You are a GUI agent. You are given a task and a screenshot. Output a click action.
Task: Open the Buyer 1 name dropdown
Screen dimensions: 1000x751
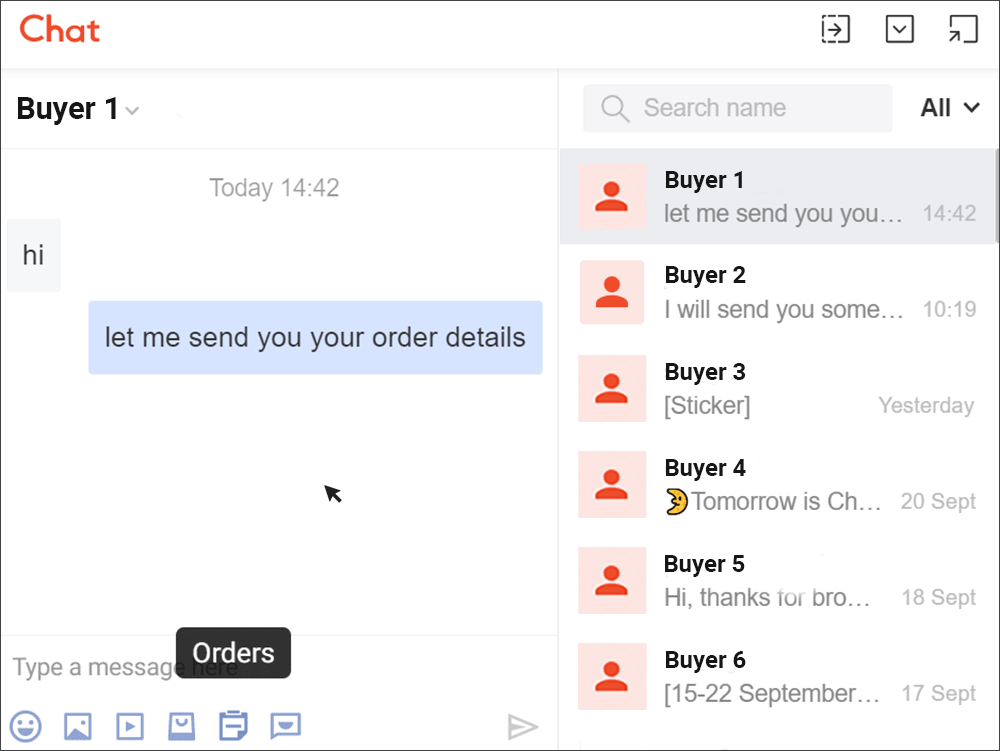pos(131,111)
